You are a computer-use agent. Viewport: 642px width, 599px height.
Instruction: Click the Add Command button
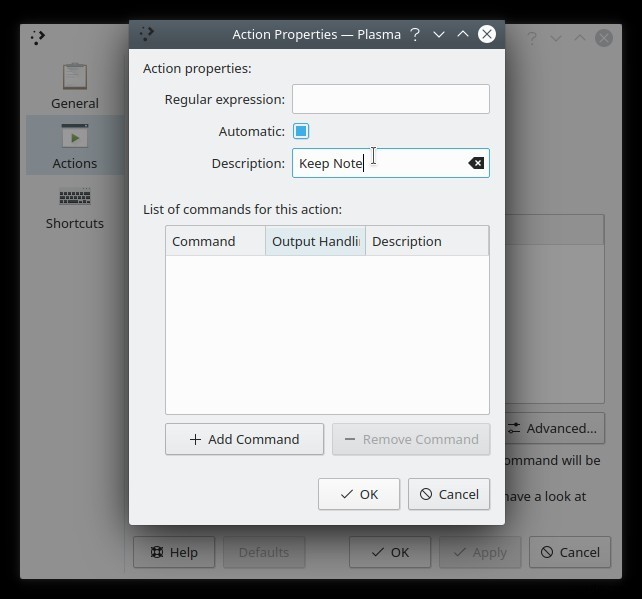244,439
